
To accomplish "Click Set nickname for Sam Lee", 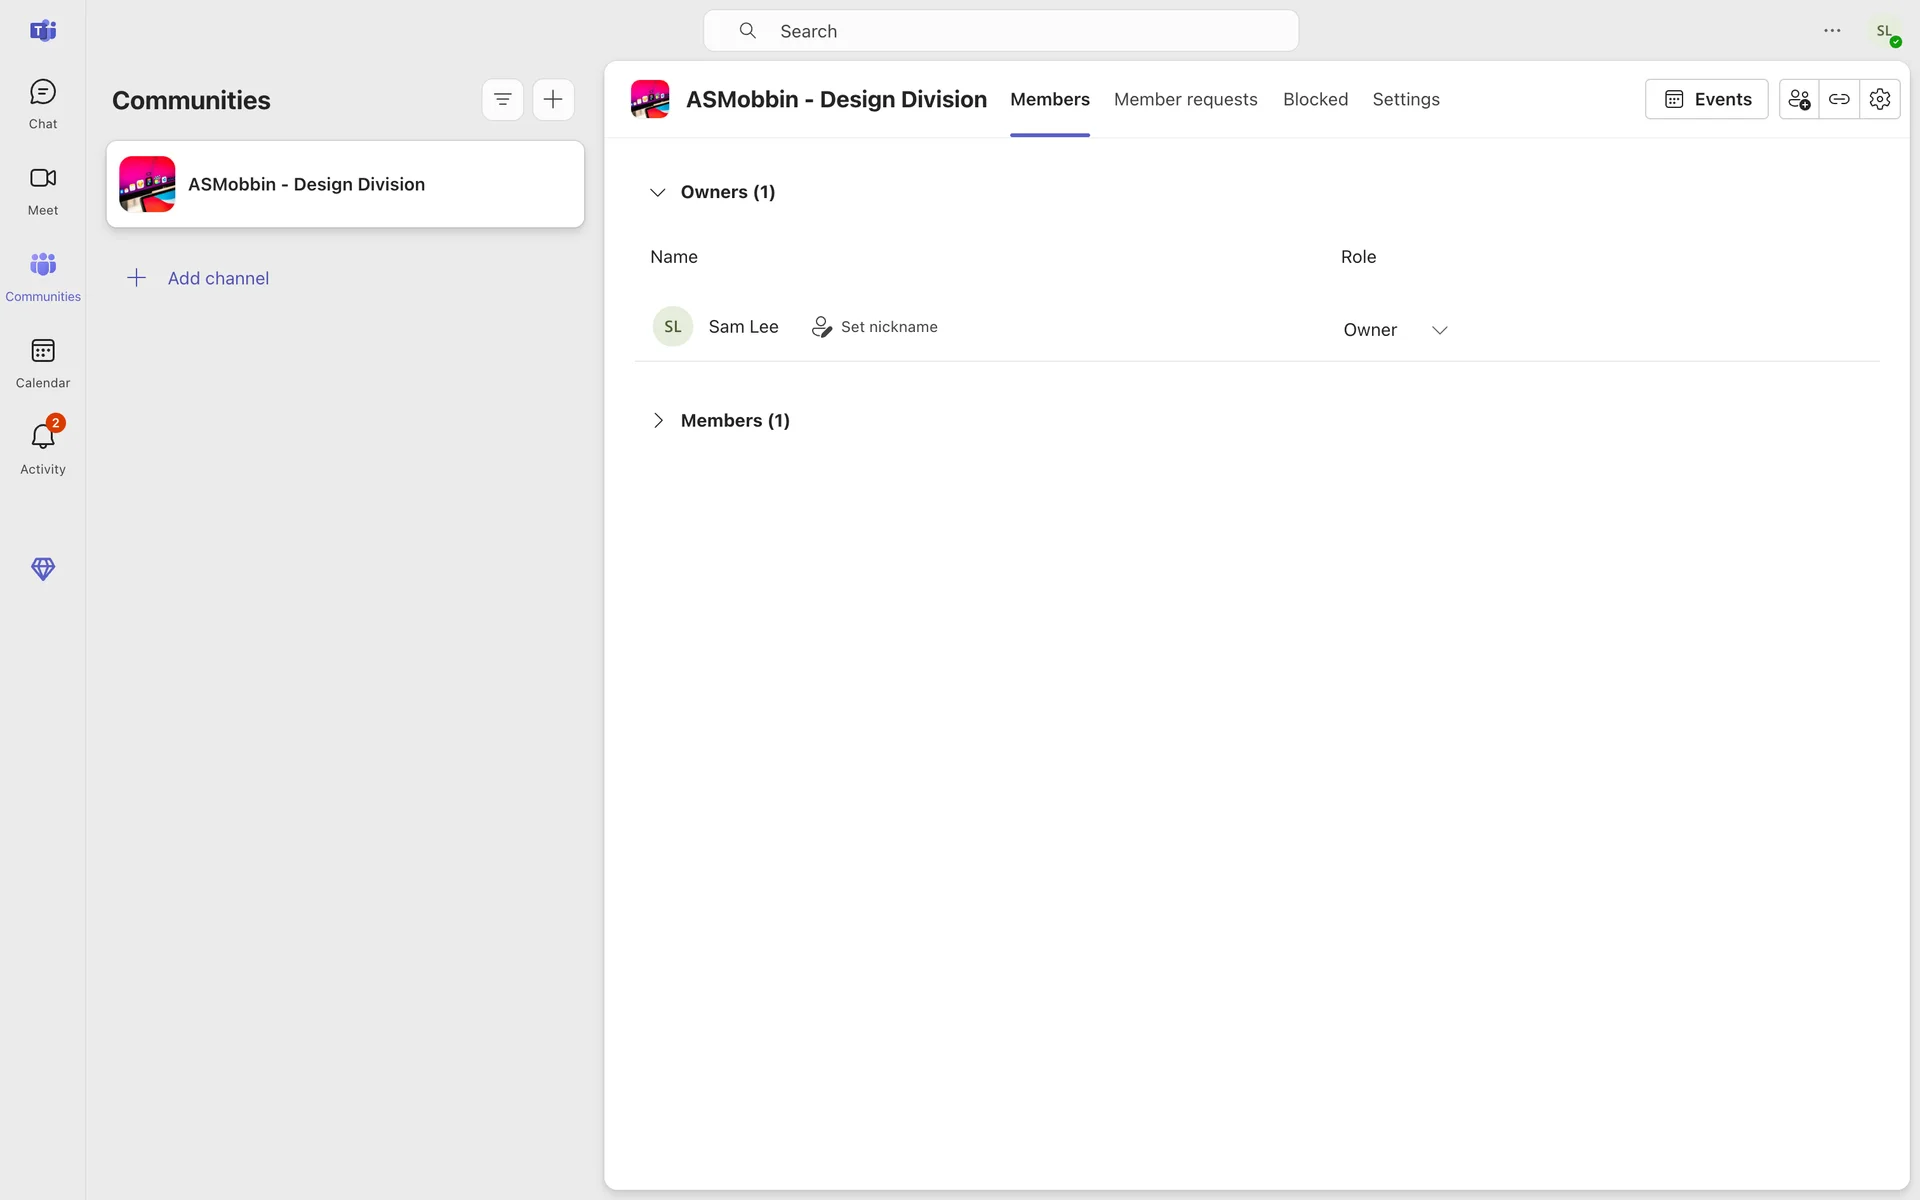I will (875, 327).
